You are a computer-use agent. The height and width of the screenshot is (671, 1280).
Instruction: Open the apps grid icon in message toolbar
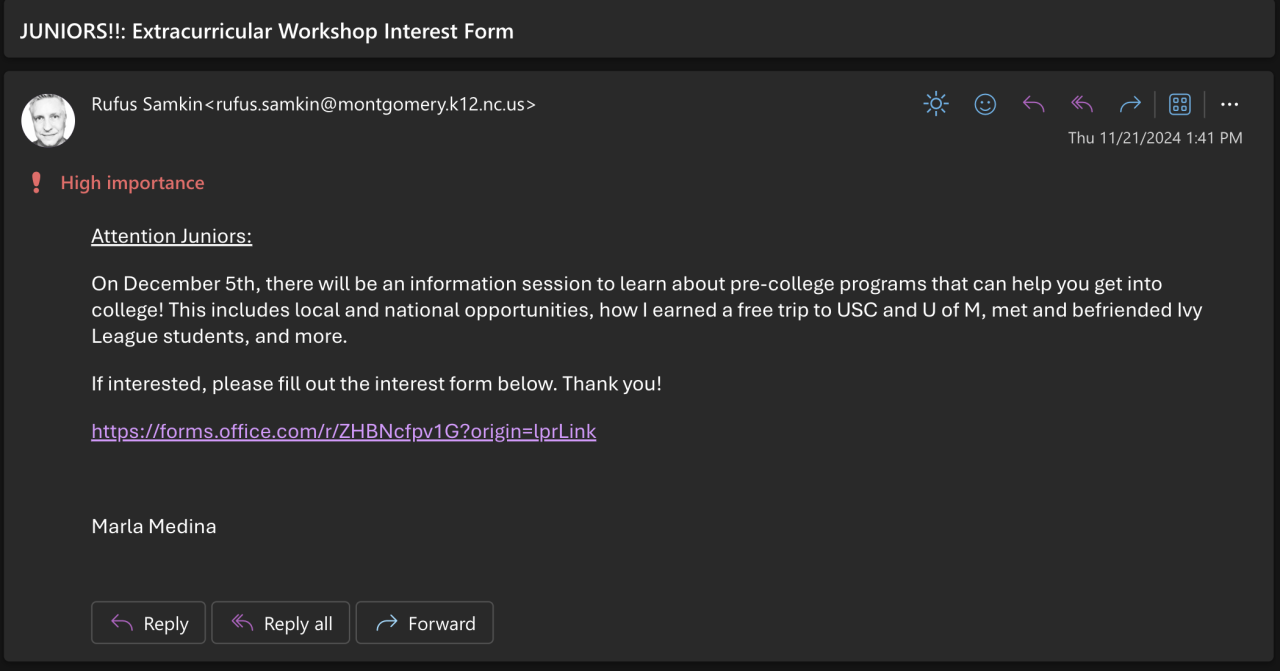(x=1180, y=104)
